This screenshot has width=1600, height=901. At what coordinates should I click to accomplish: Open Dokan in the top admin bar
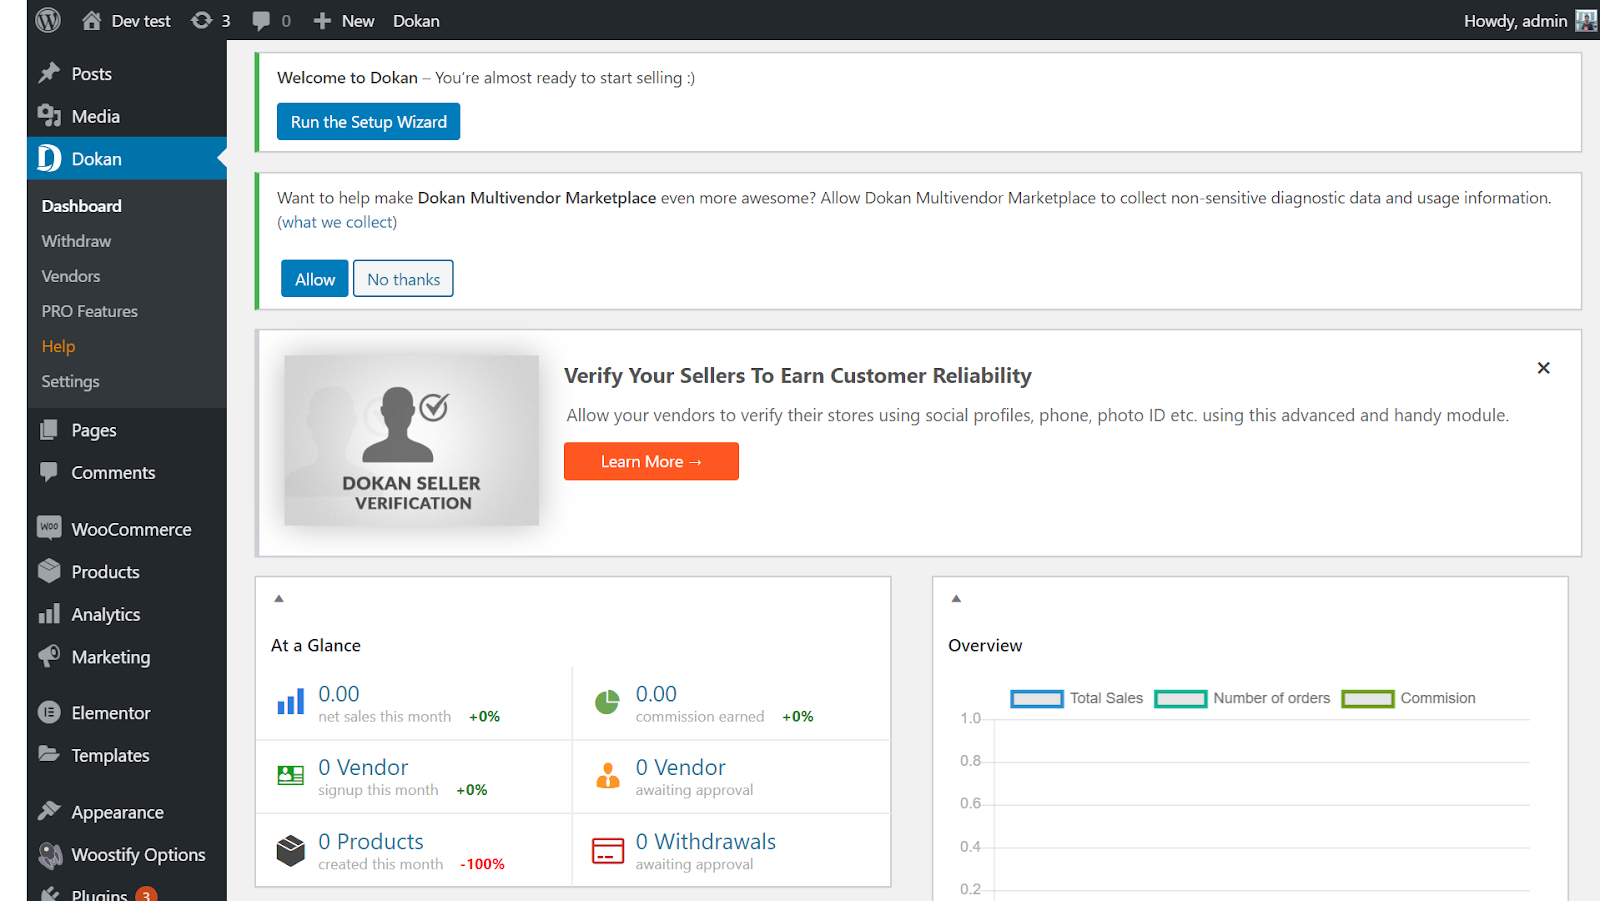click(x=416, y=21)
